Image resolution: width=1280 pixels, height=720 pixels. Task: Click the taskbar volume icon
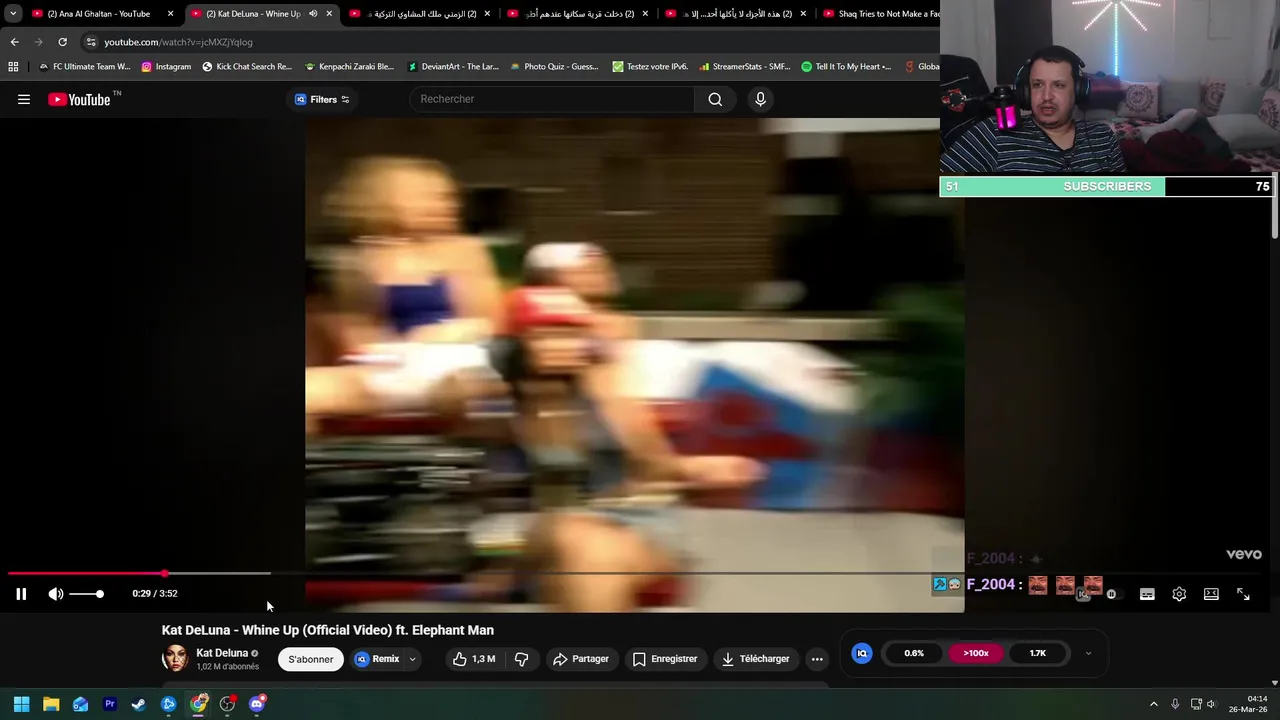click(x=1211, y=704)
